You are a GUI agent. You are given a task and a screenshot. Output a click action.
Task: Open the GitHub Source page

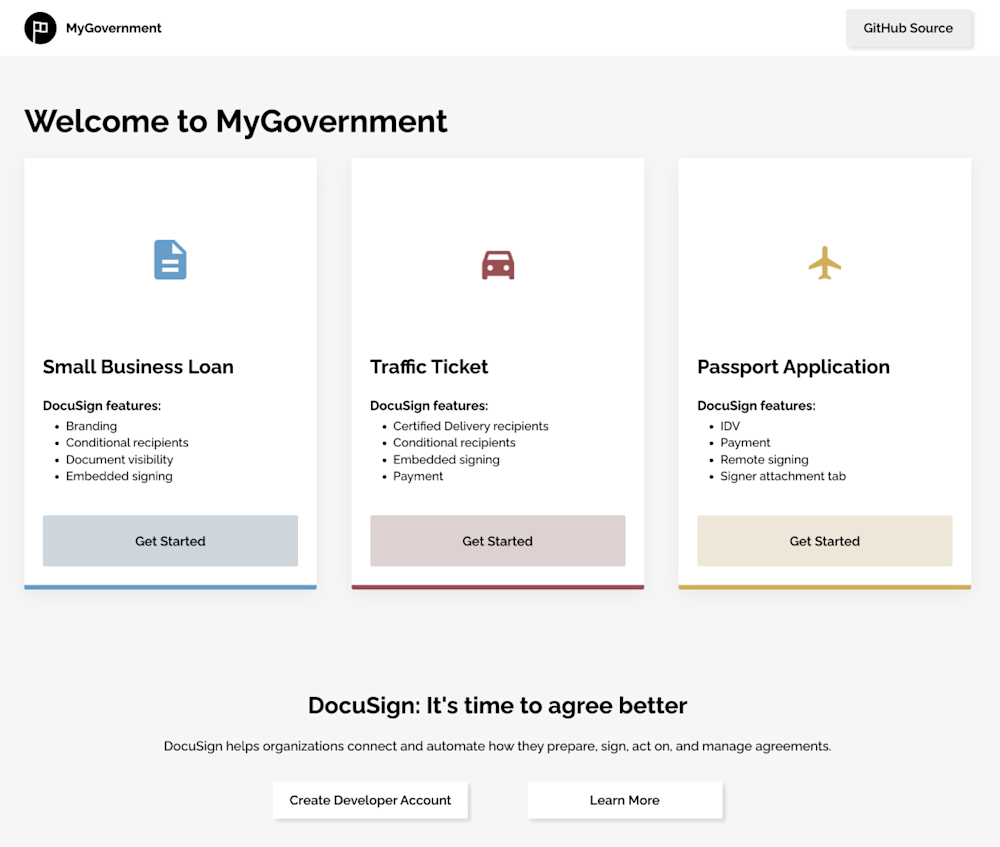click(909, 28)
